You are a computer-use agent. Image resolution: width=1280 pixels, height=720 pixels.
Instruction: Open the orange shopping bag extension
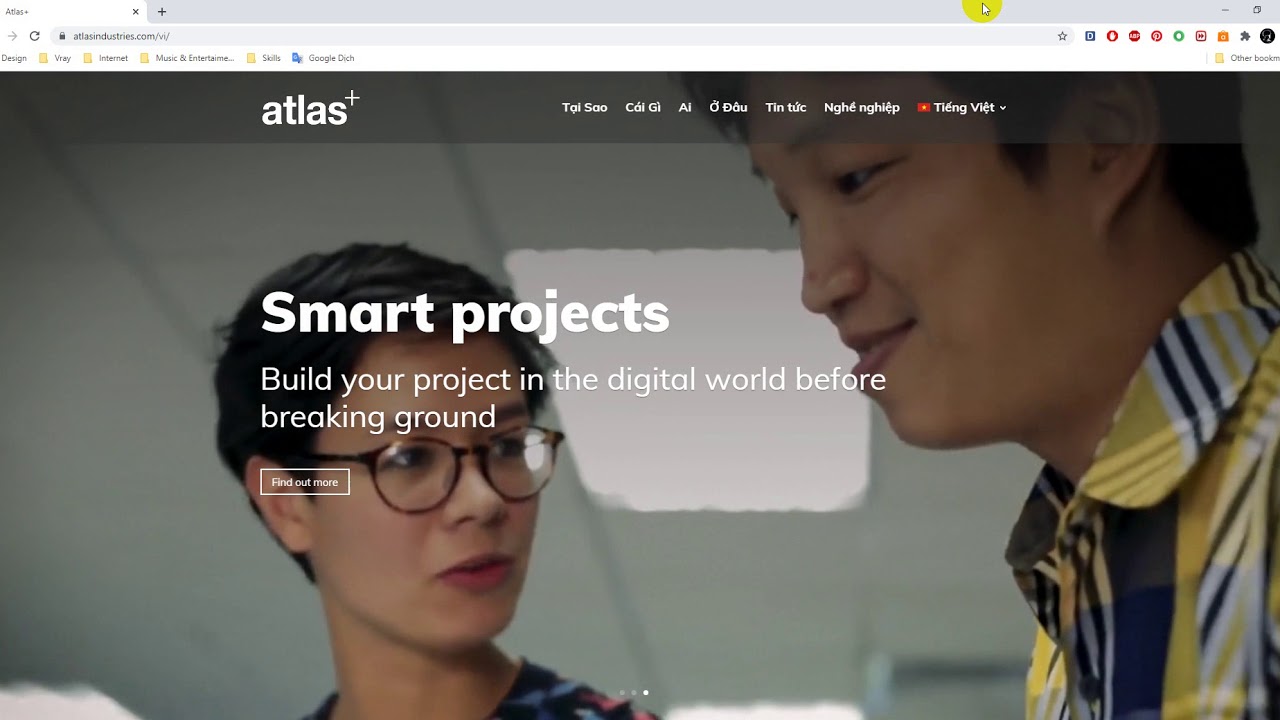click(1223, 36)
